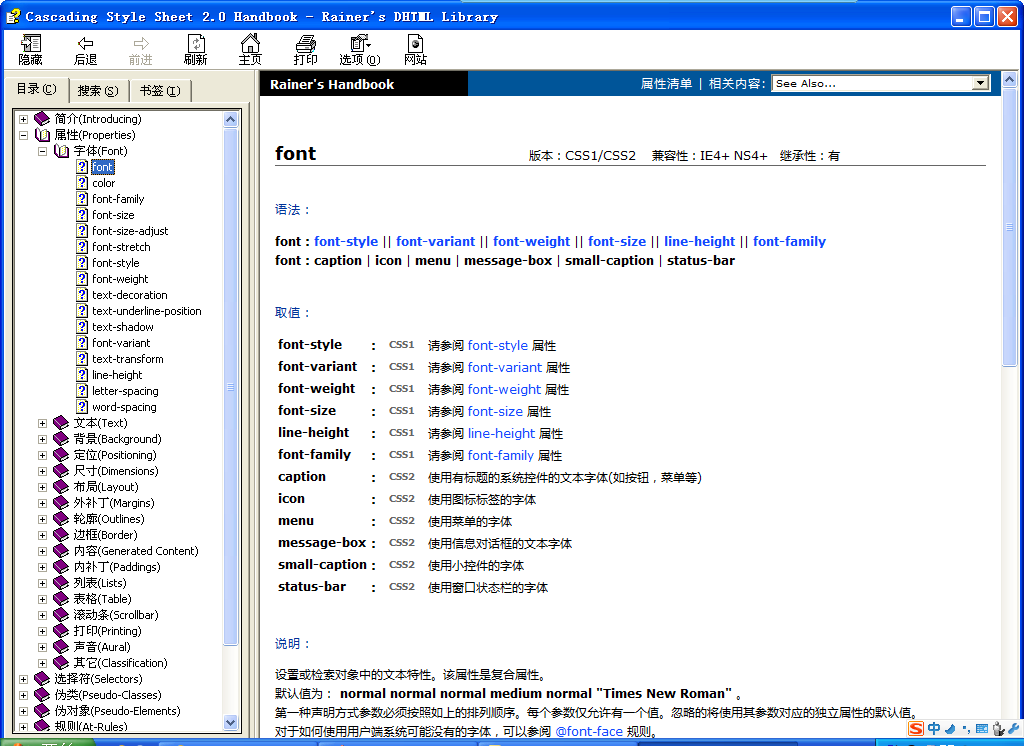
Task: Click the page icon beside line-height in tree
Action: point(82,375)
